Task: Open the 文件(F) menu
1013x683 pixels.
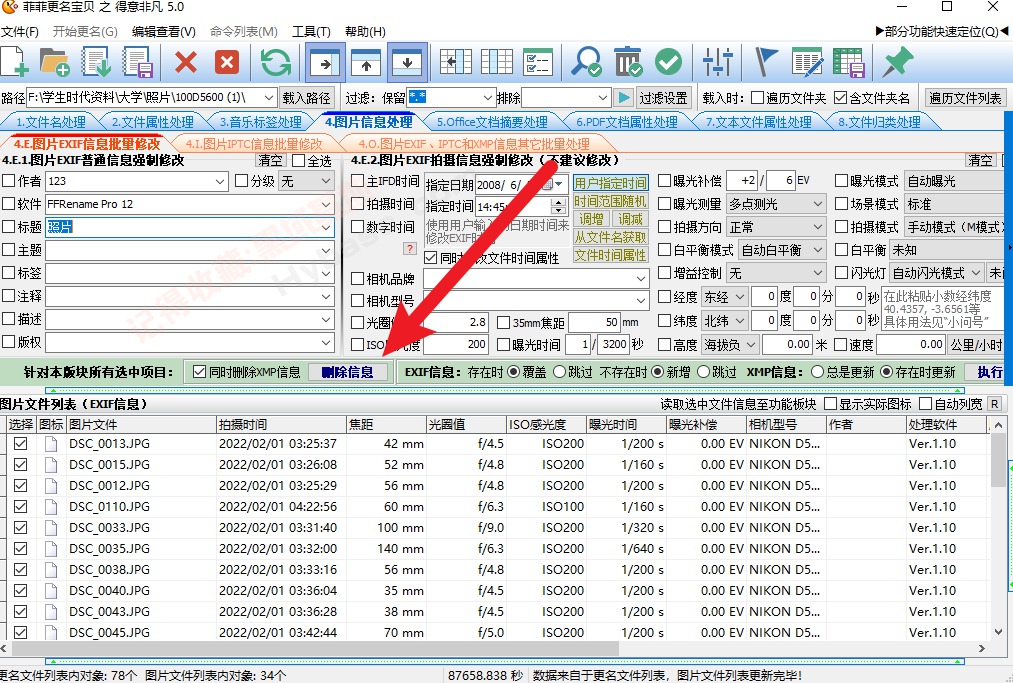Action: point(19,32)
